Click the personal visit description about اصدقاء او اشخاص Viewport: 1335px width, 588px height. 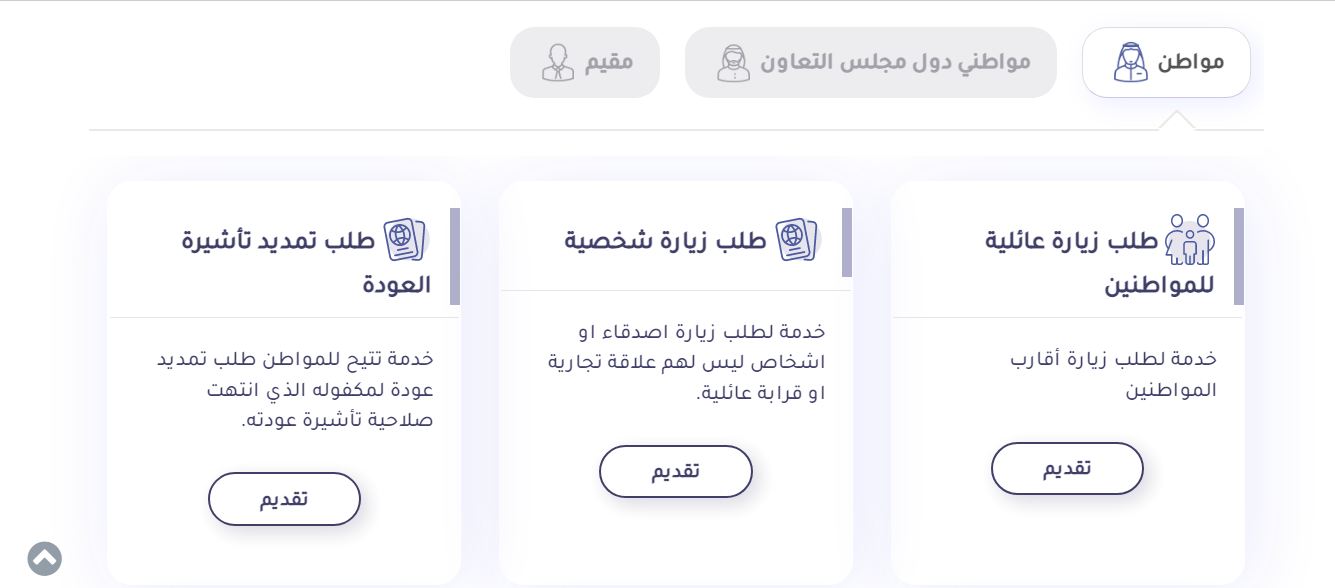(686, 362)
